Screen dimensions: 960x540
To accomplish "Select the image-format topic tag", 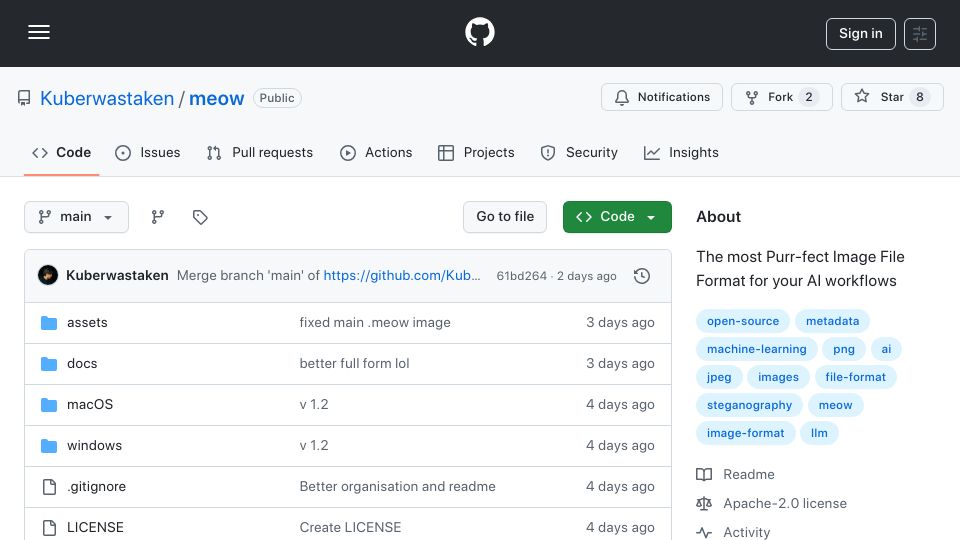I will (x=745, y=433).
